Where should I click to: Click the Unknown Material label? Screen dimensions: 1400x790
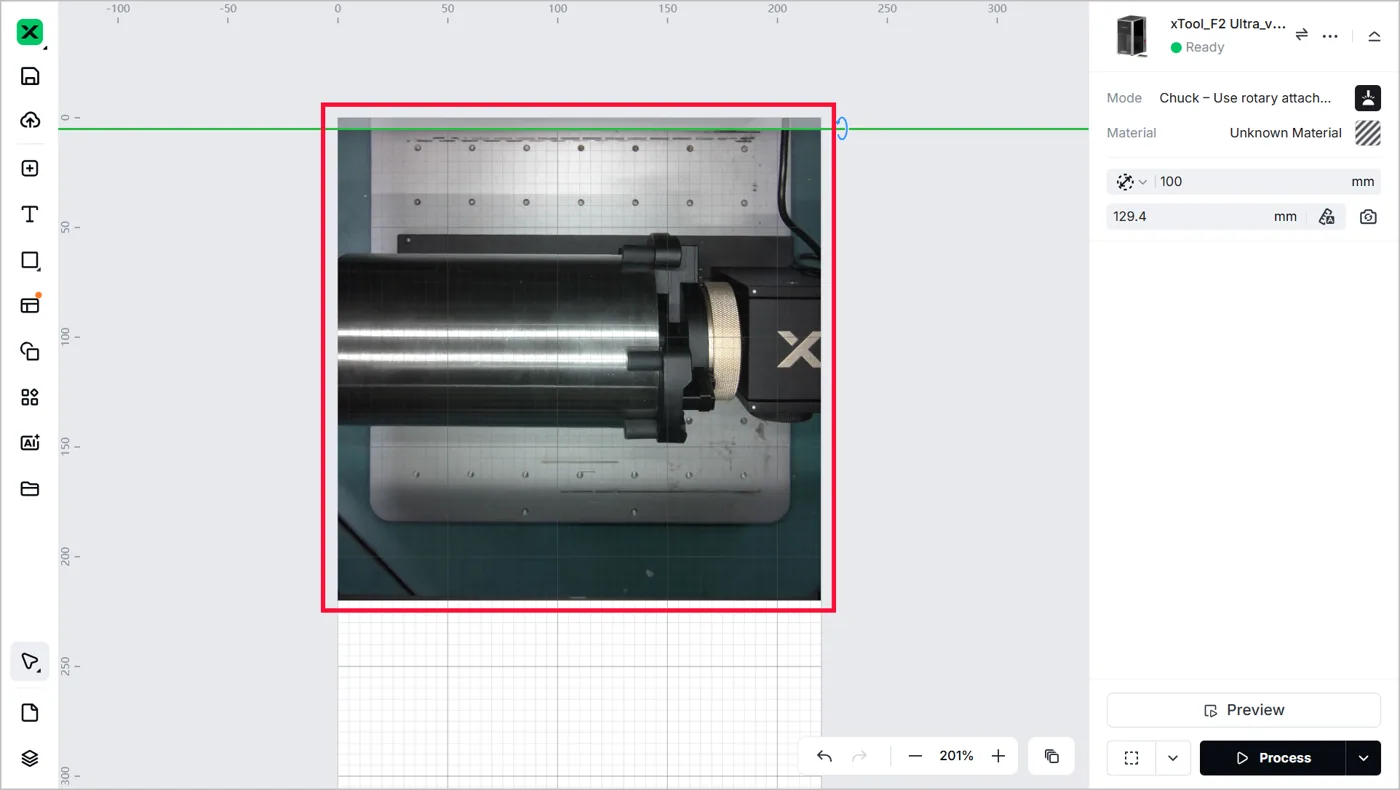pyautogui.click(x=1285, y=133)
